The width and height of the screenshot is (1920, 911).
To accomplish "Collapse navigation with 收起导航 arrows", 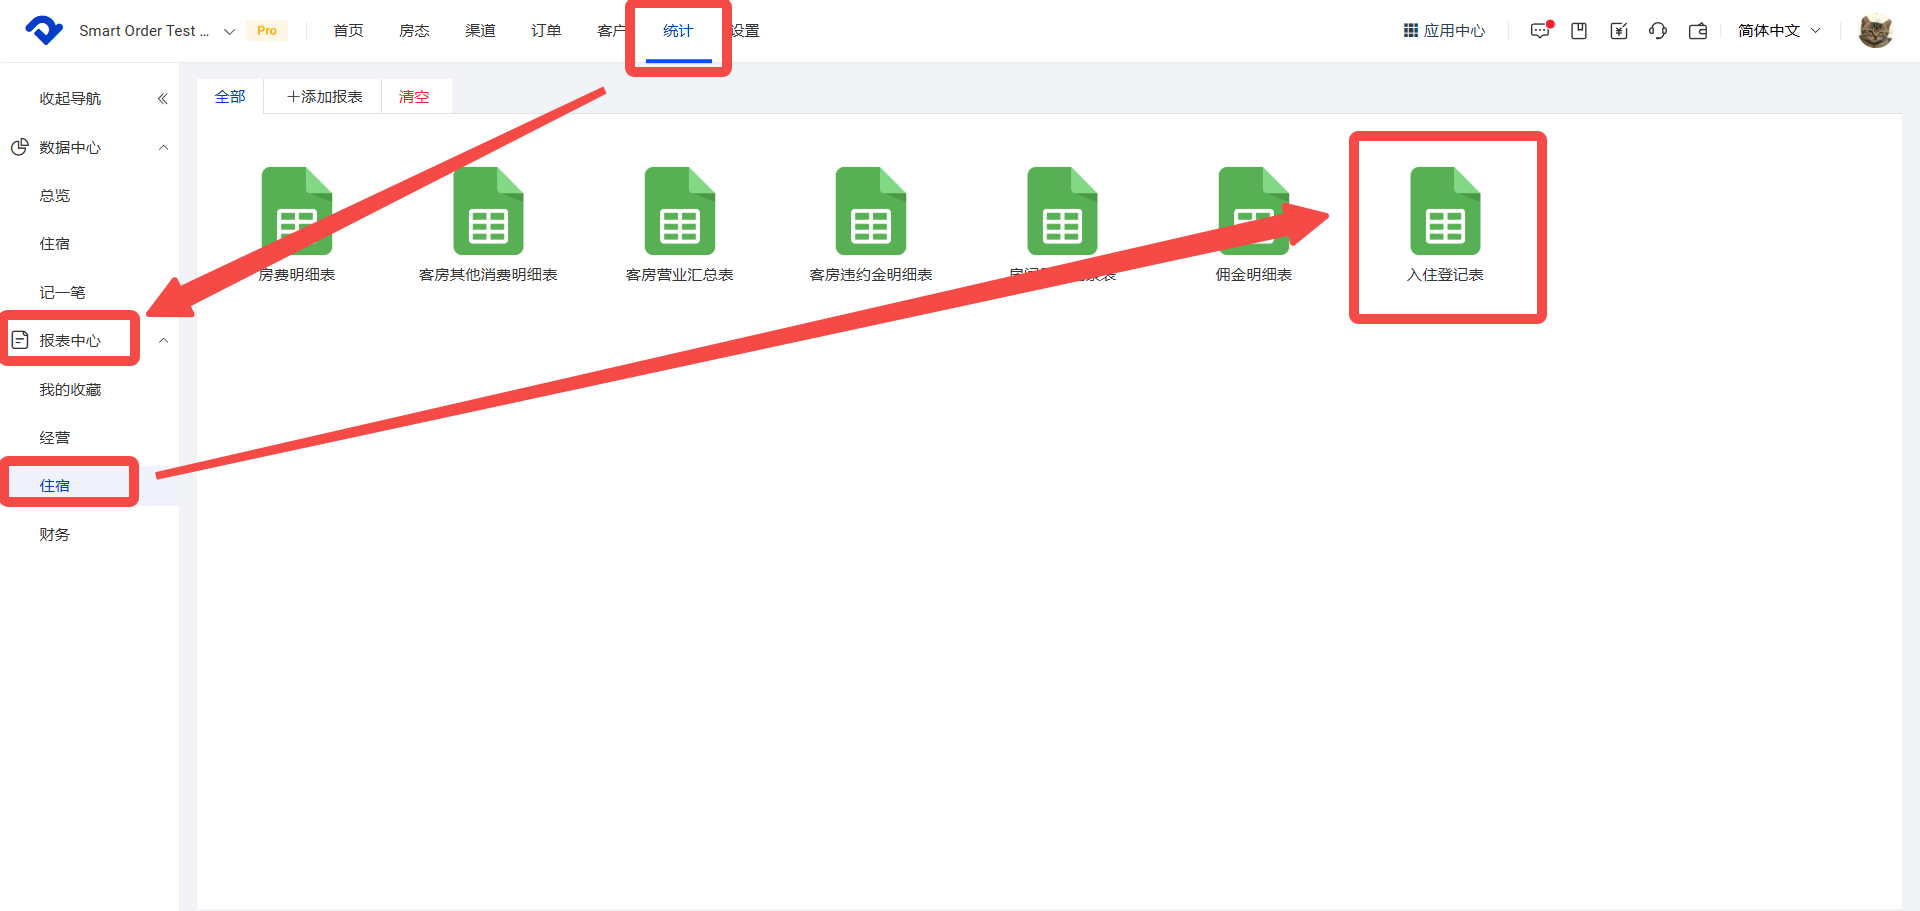I will pyautogui.click(x=162, y=99).
